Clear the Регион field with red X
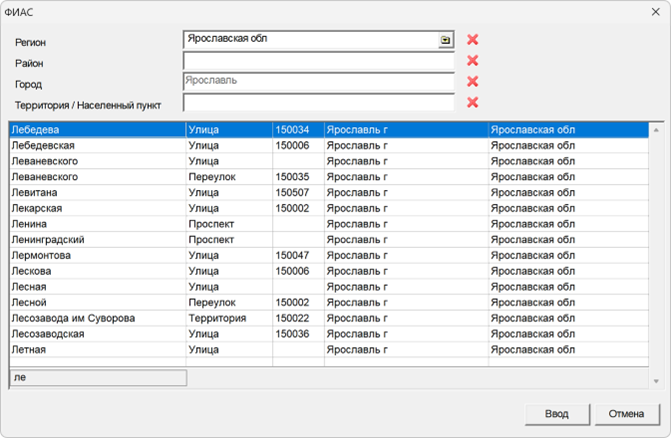 click(x=473, y=40)
